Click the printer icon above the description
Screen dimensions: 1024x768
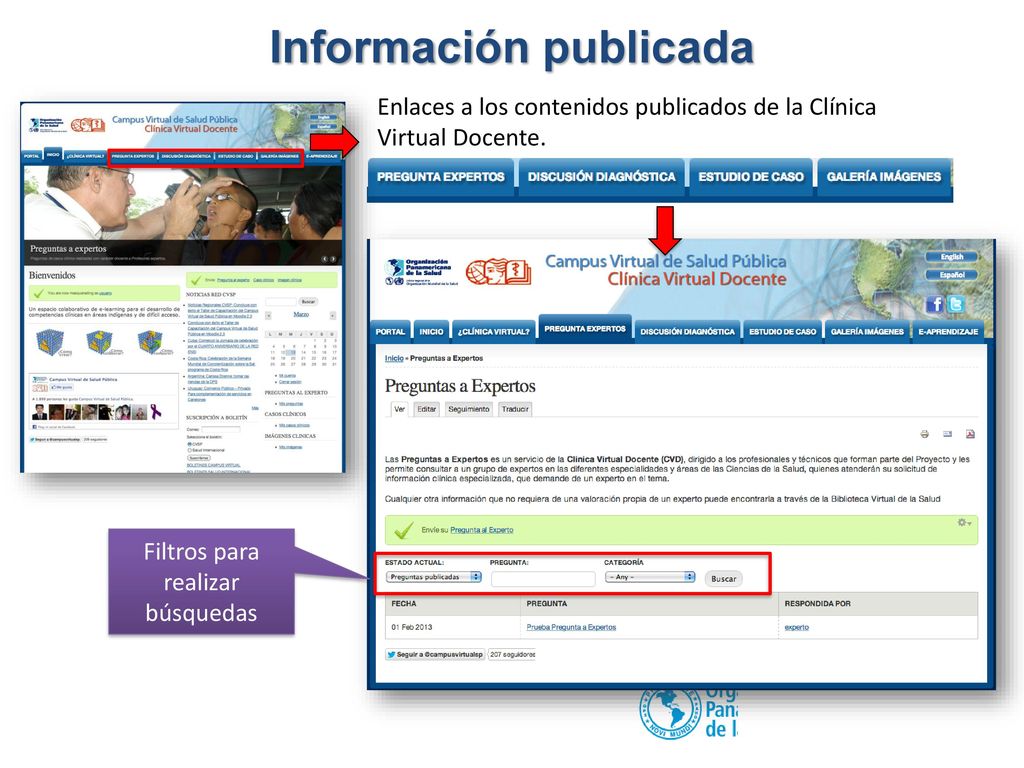[925, 434]
